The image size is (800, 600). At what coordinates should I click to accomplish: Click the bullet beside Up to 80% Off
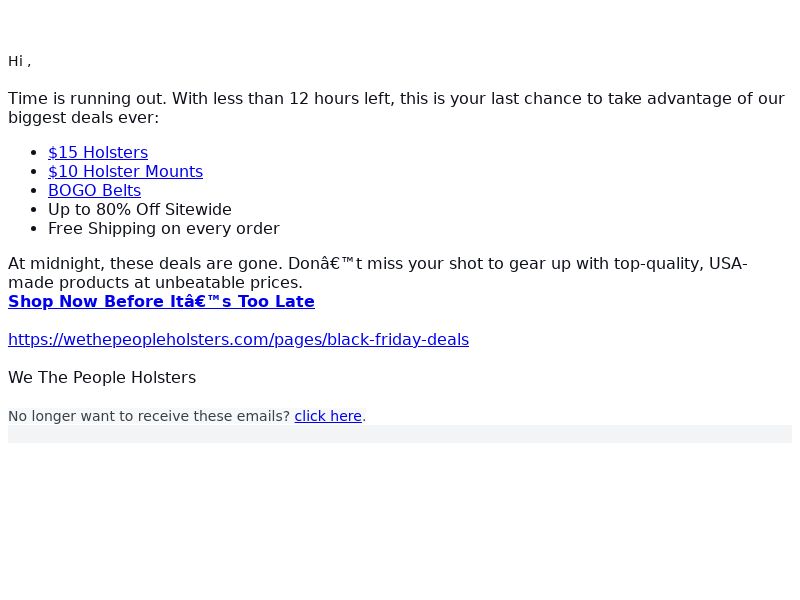tap(34, 210)
